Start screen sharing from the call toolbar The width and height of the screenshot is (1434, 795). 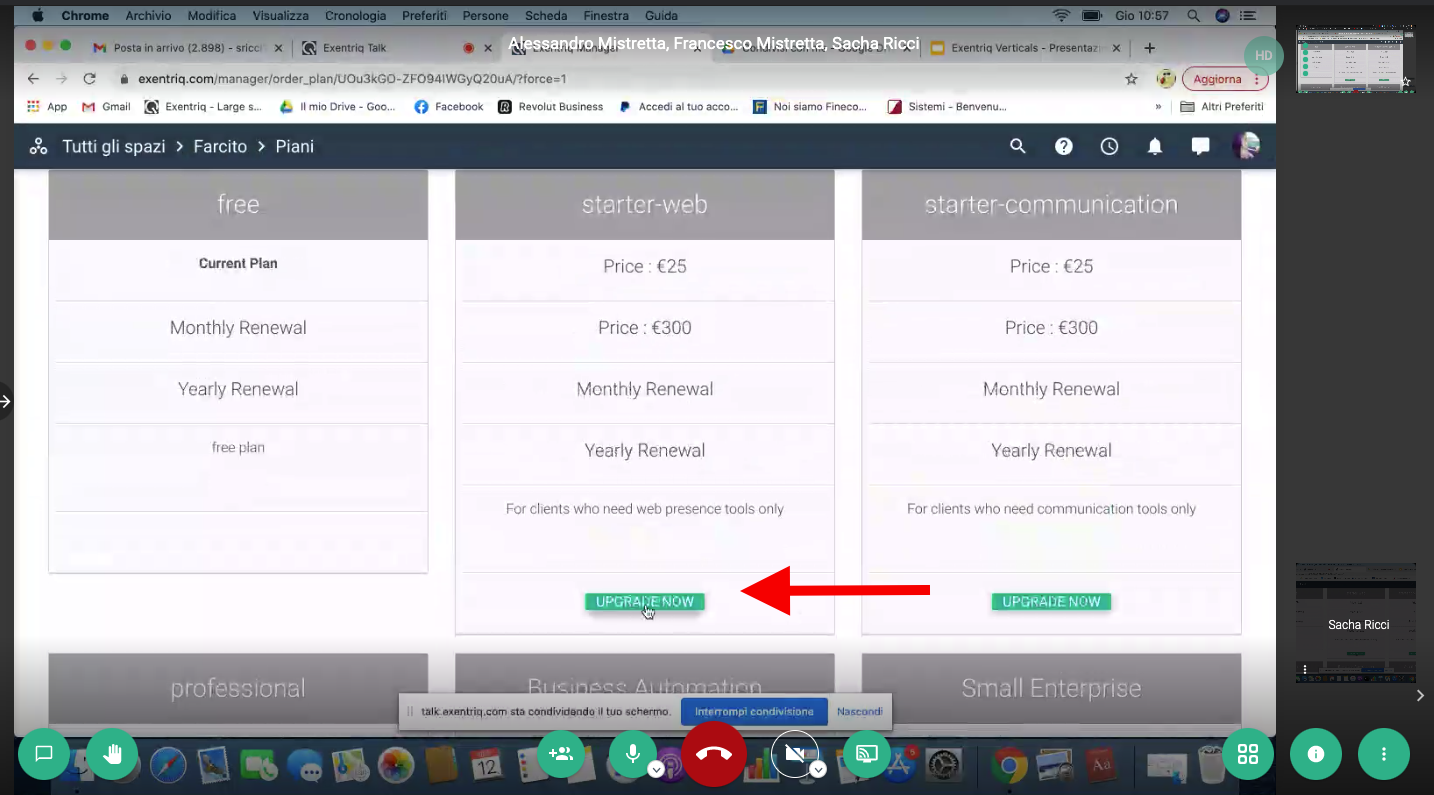[867, 754]
